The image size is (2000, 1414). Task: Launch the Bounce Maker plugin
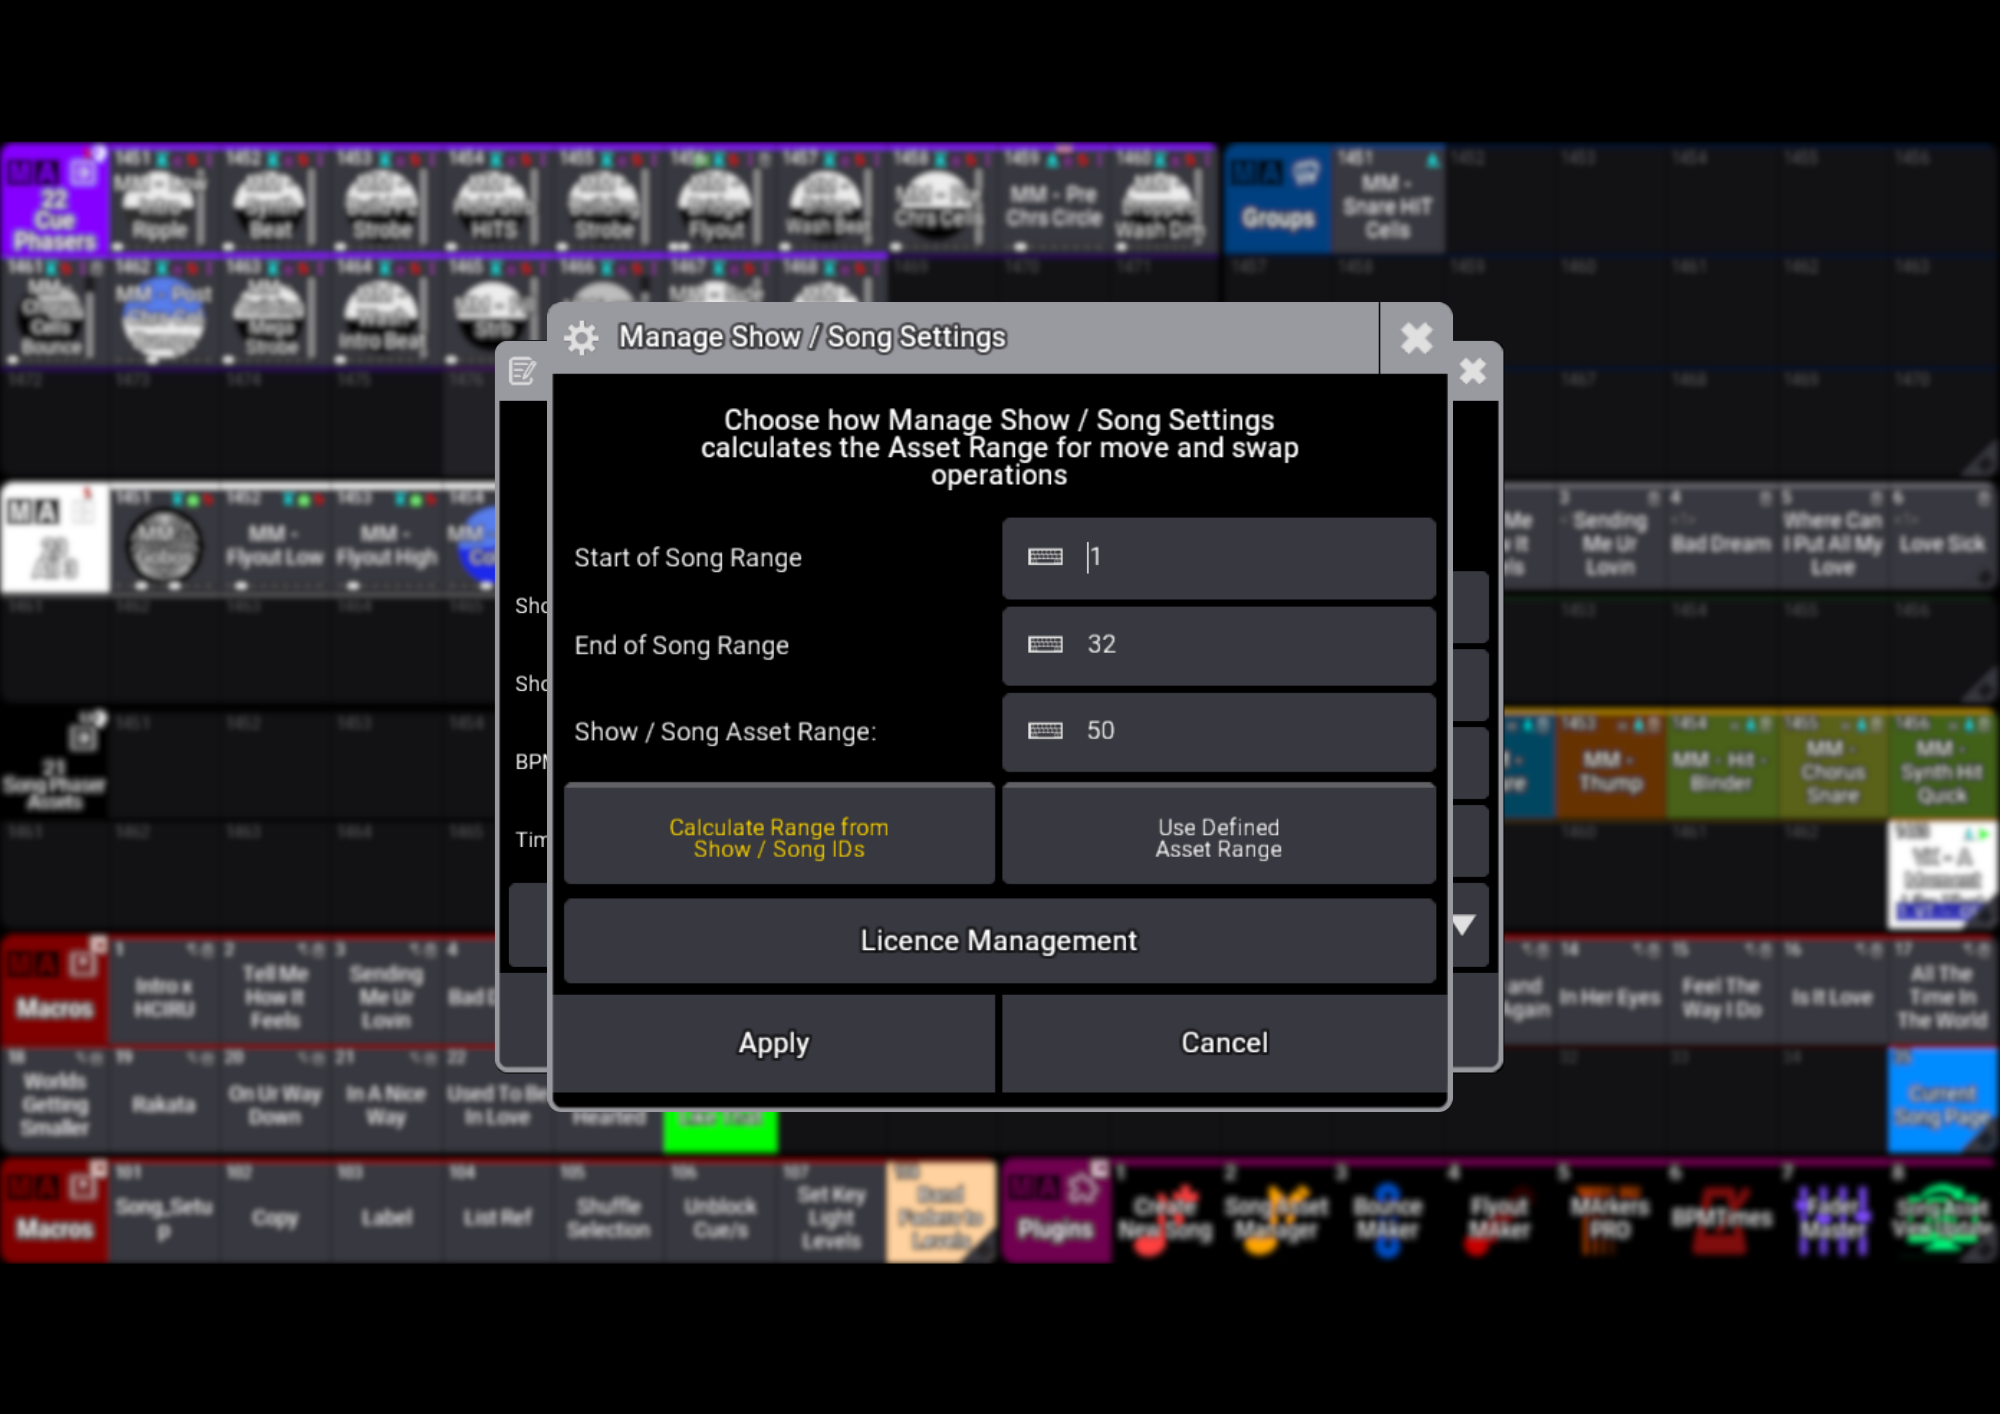[1387, 1212]
